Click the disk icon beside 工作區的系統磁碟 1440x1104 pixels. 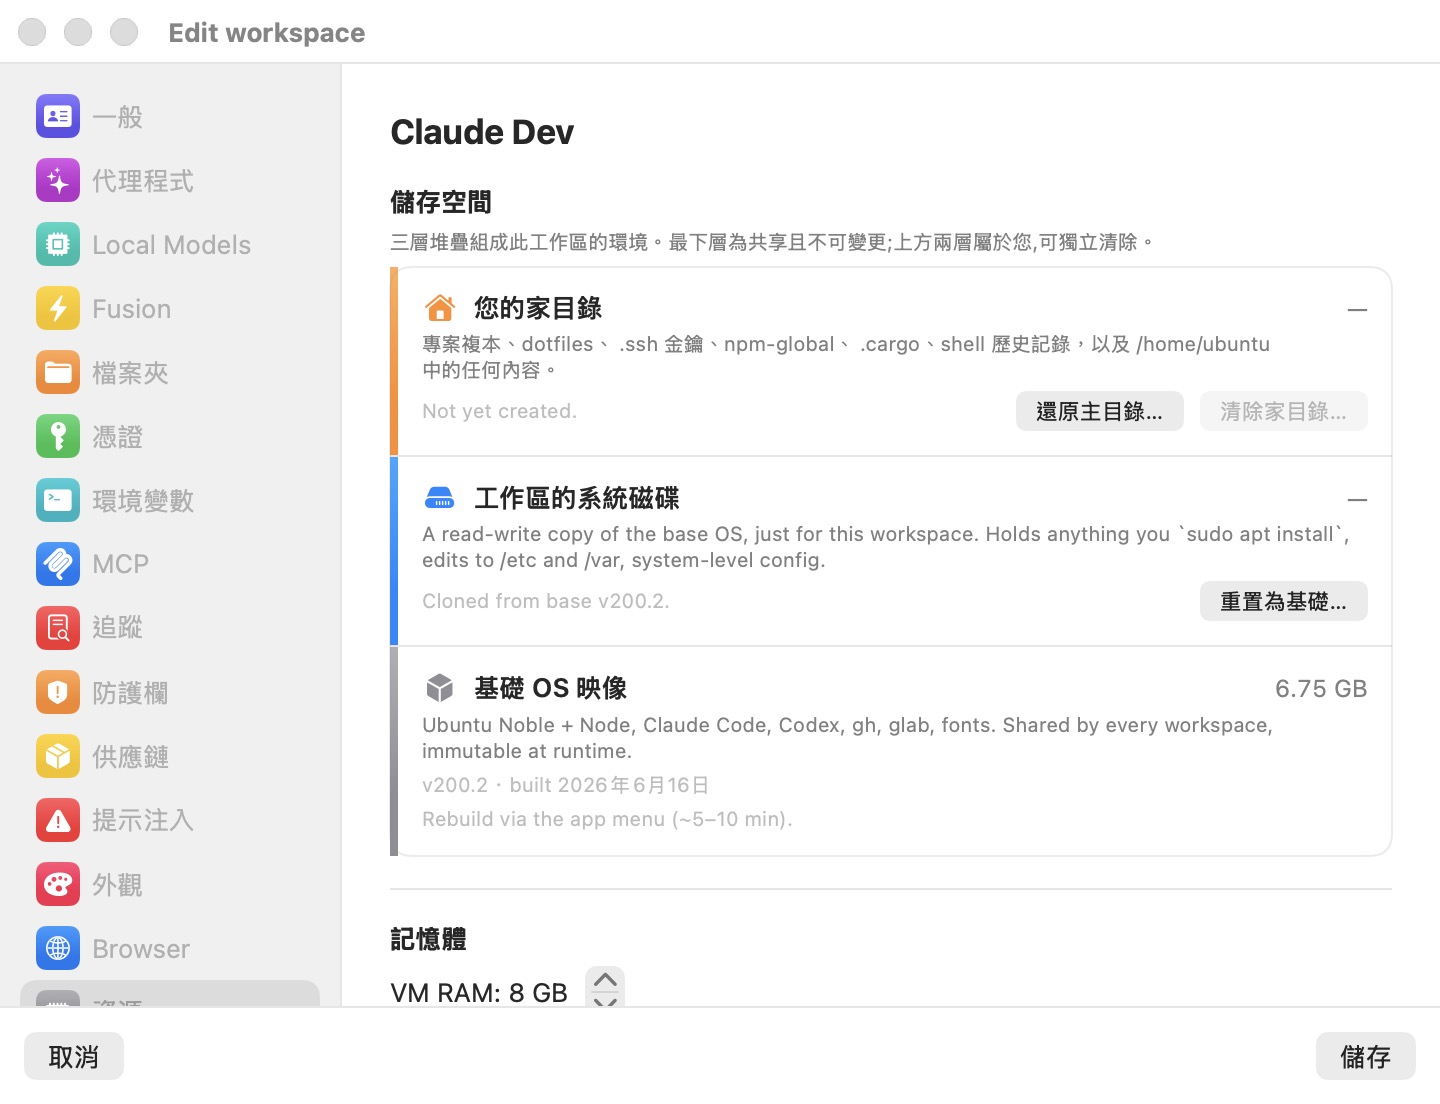click(x=440, y=498)
